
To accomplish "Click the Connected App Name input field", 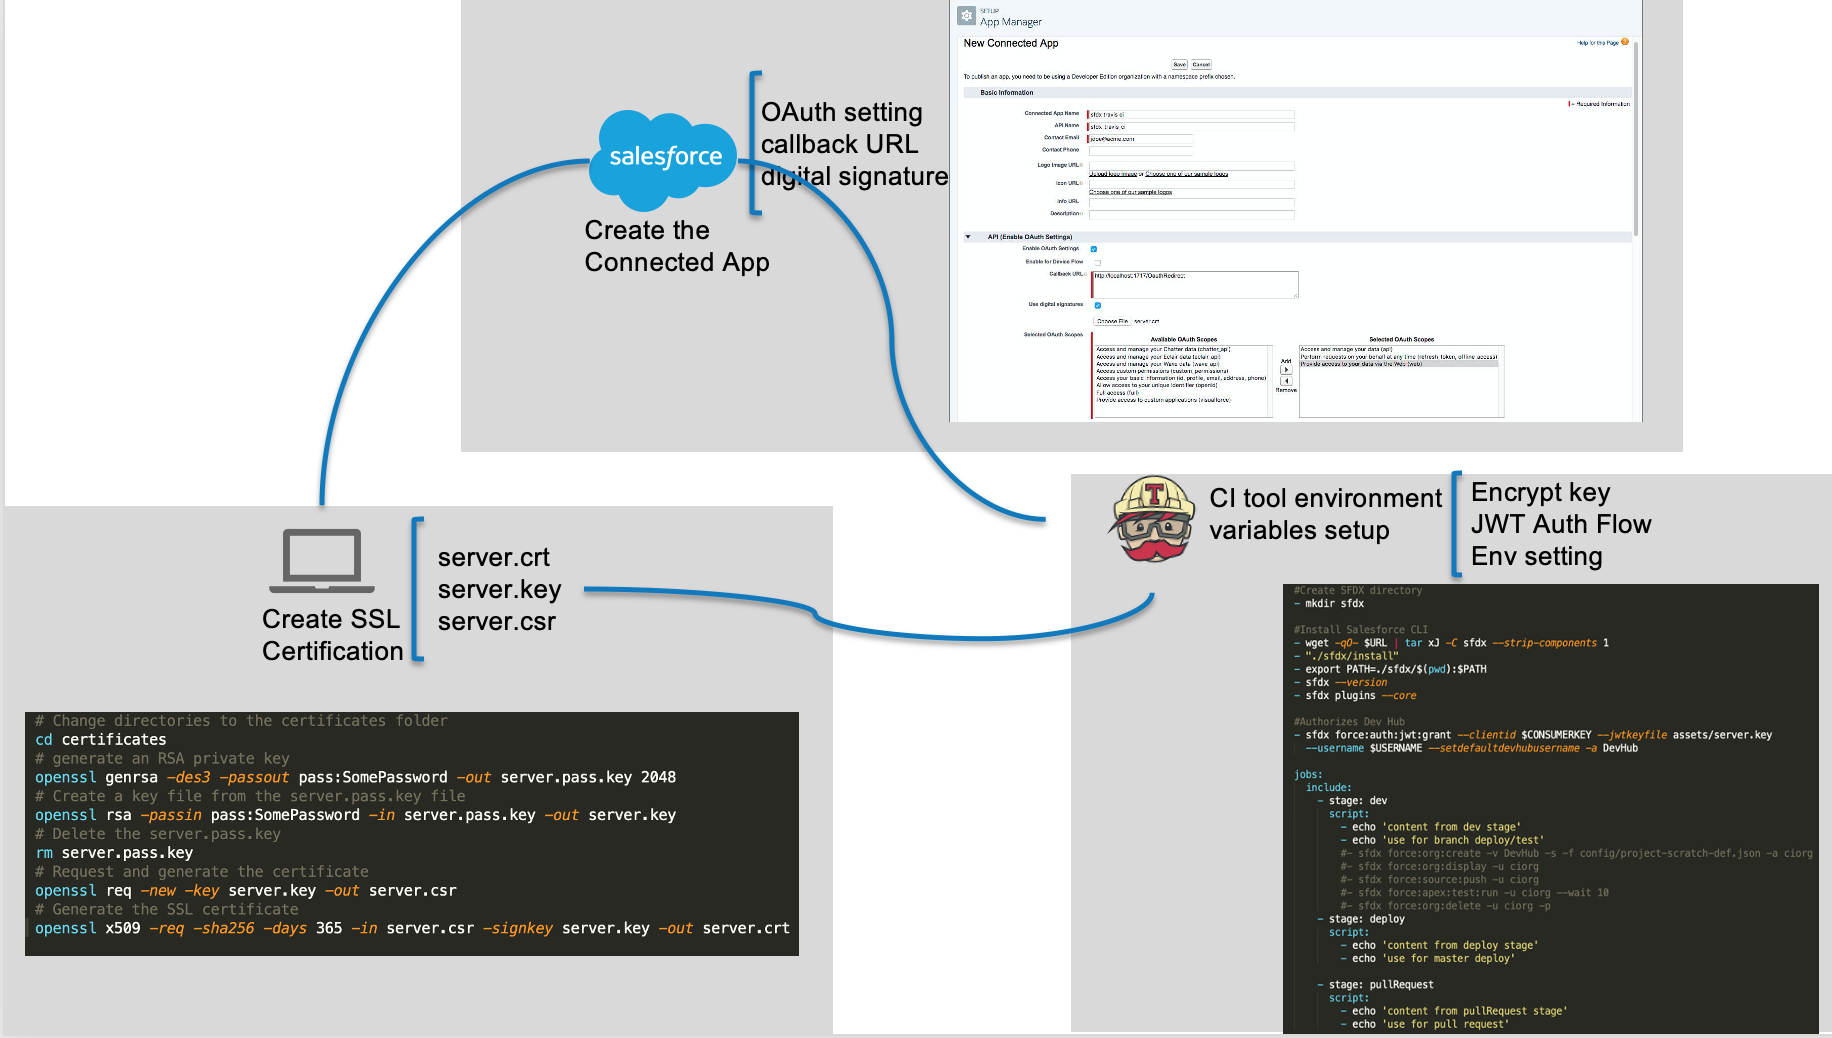I will point(1191,114).
